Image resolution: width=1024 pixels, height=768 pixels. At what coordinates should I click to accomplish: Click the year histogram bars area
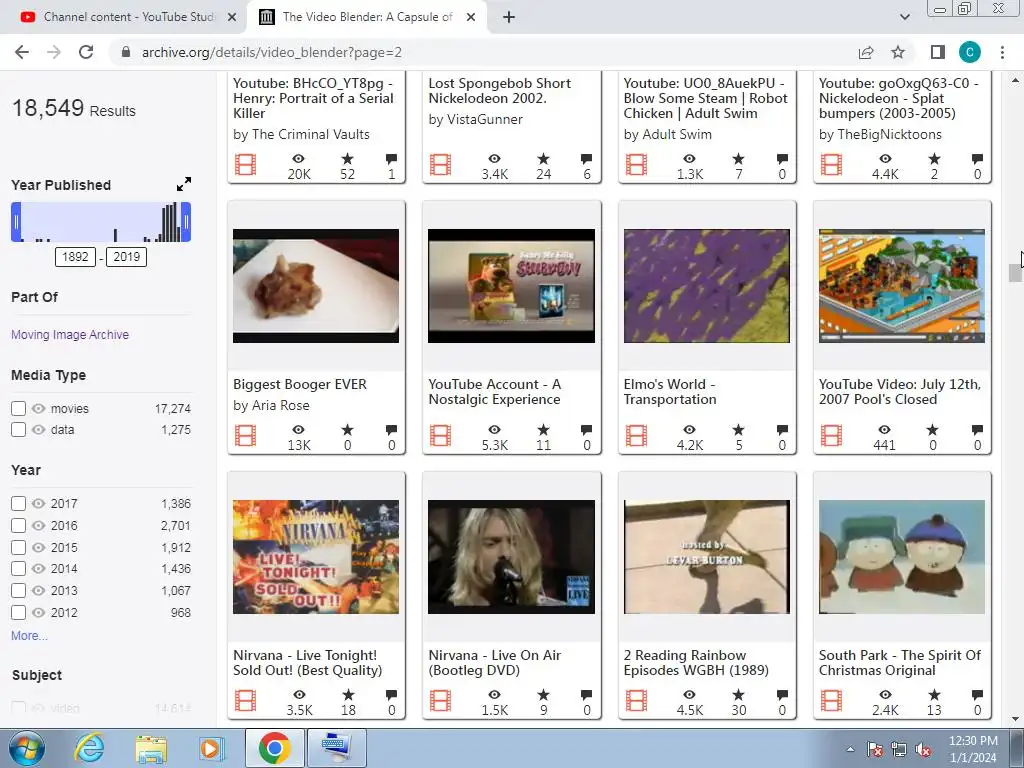[101, 222]
